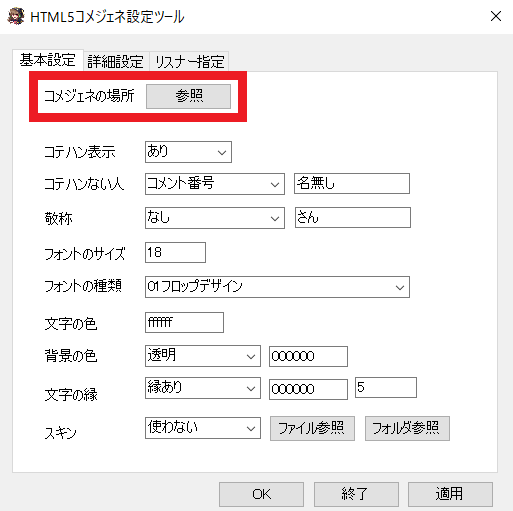The height and width of the screenshot is (511, 513).
Task: Click the 文字の色 hex color field
Action: click(184, 322)
